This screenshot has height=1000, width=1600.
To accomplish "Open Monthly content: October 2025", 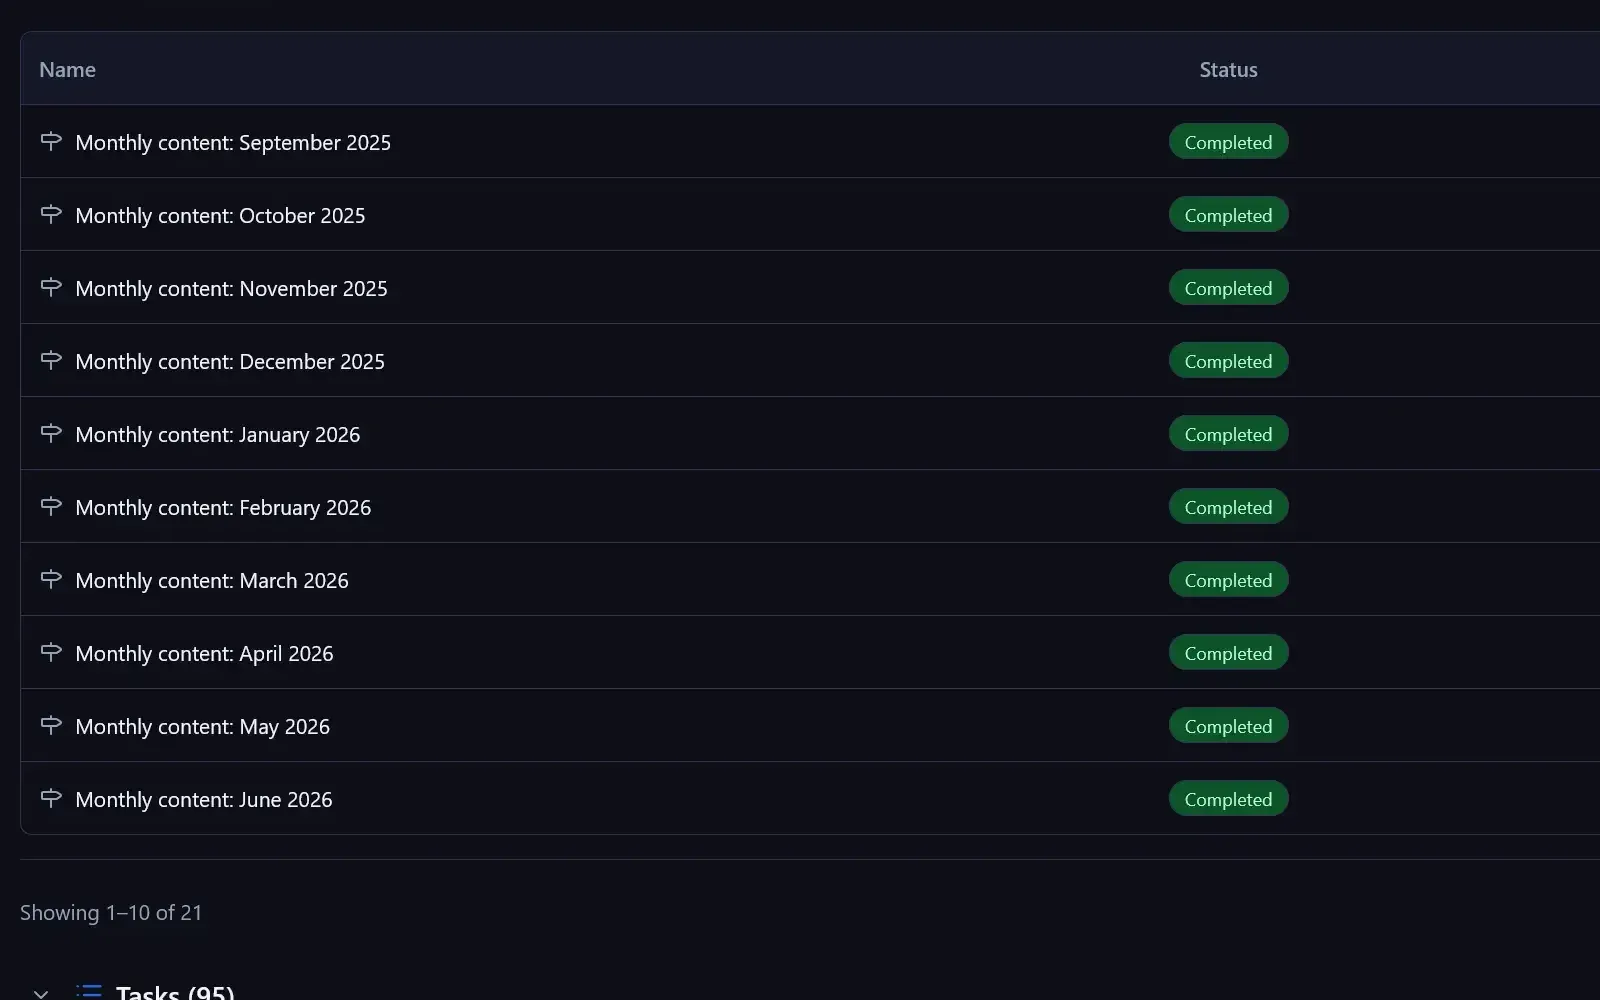I will click(x=220, y=216).
